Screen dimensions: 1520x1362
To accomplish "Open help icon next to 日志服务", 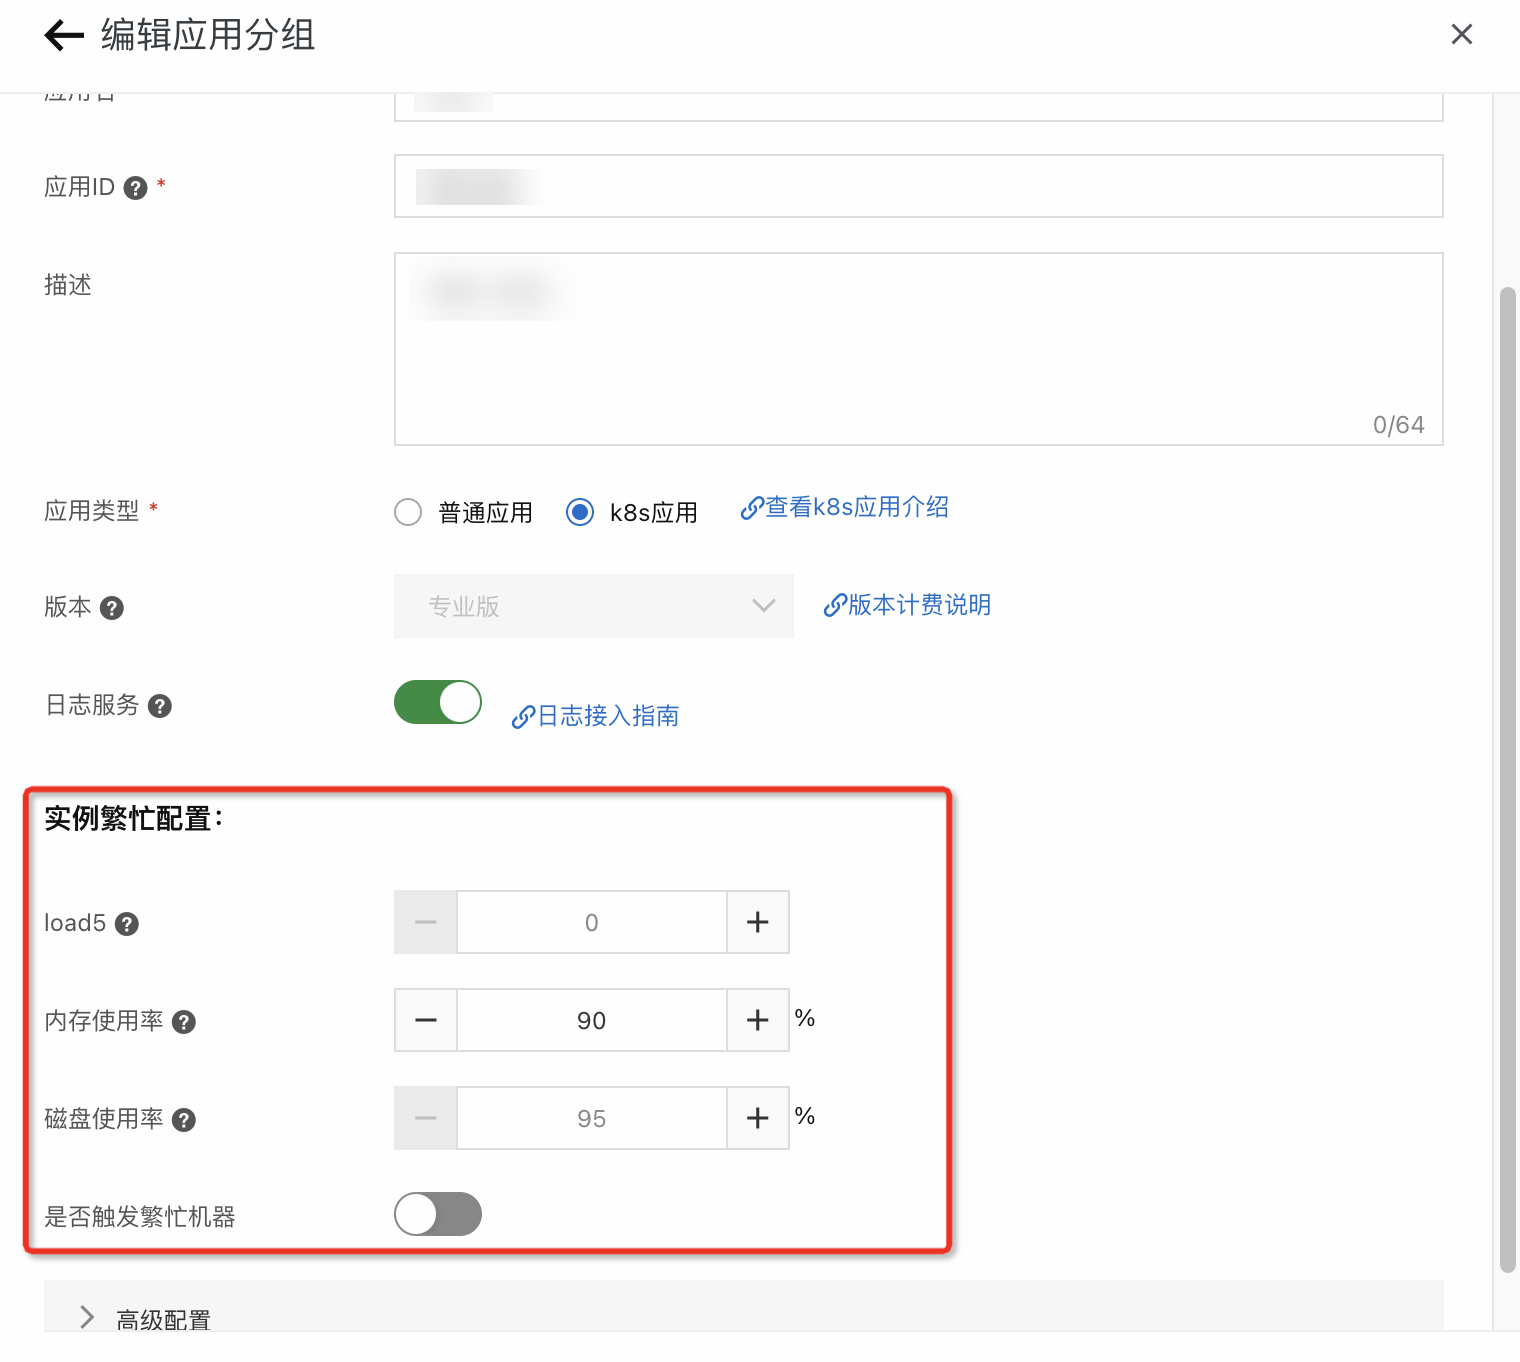I will pos(160,706).
